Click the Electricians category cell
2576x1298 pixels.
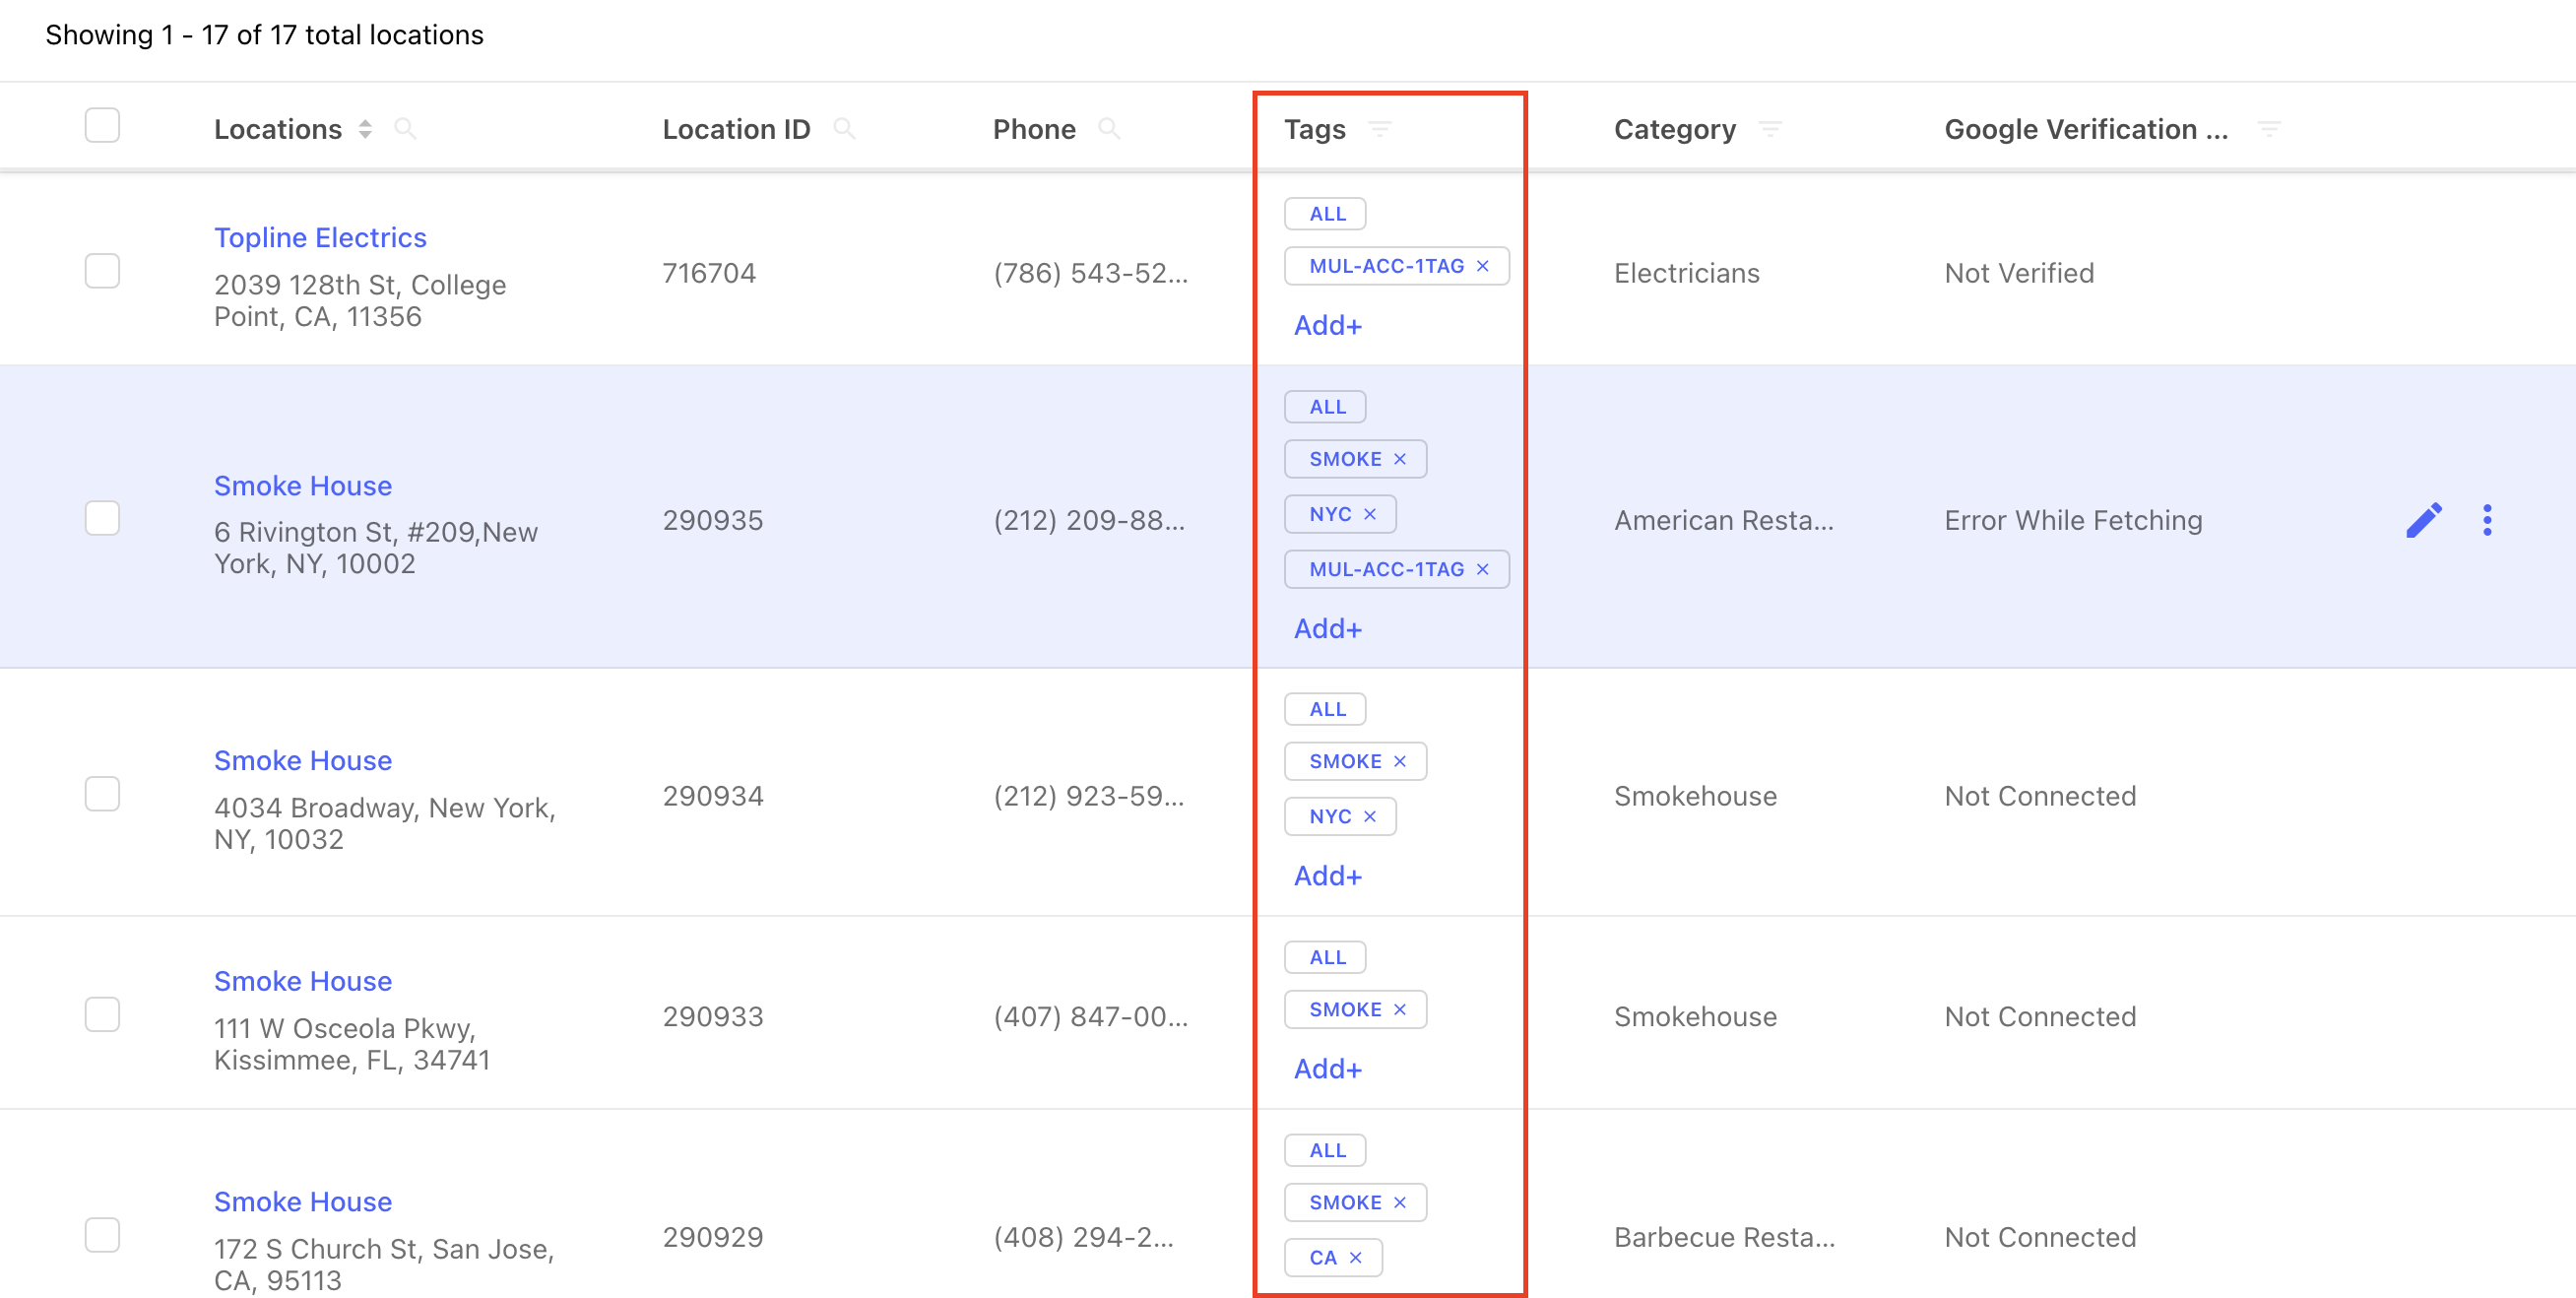[x=1686, y=273]
